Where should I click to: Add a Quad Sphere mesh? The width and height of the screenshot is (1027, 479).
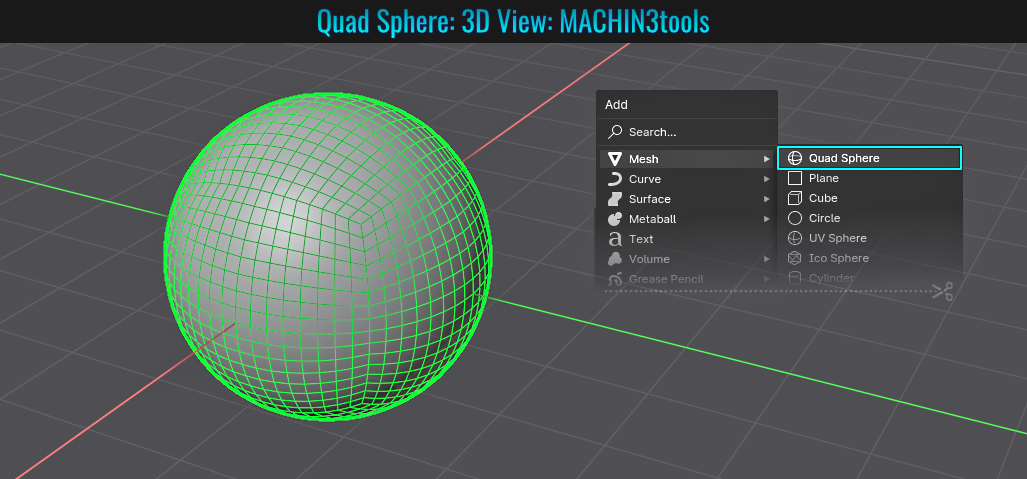[x=869, y=158]
